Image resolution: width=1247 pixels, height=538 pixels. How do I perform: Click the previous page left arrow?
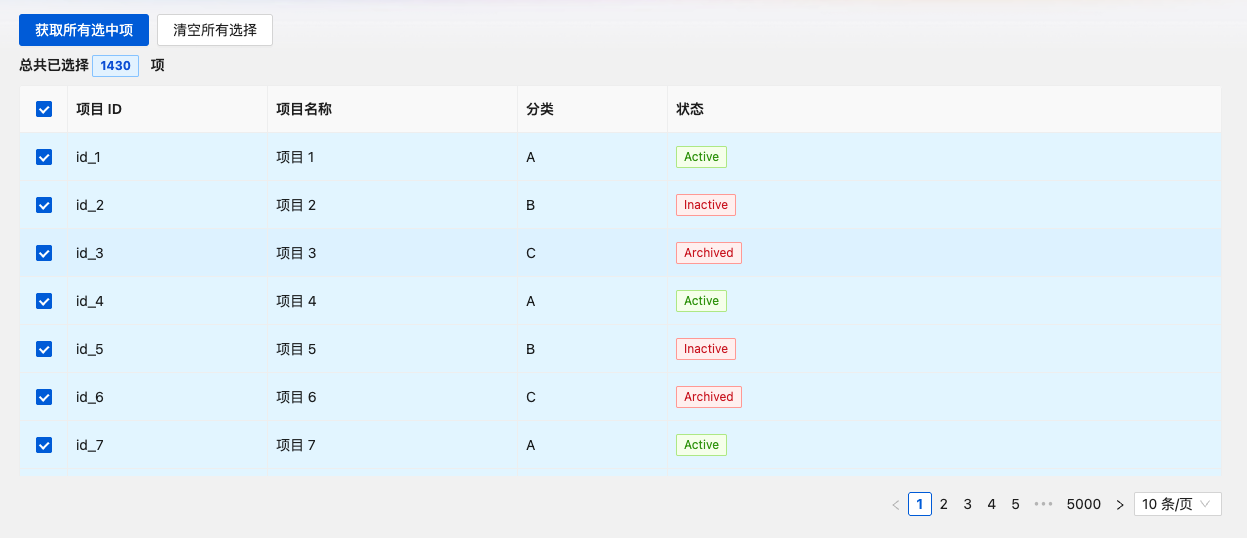coord(896,504)
